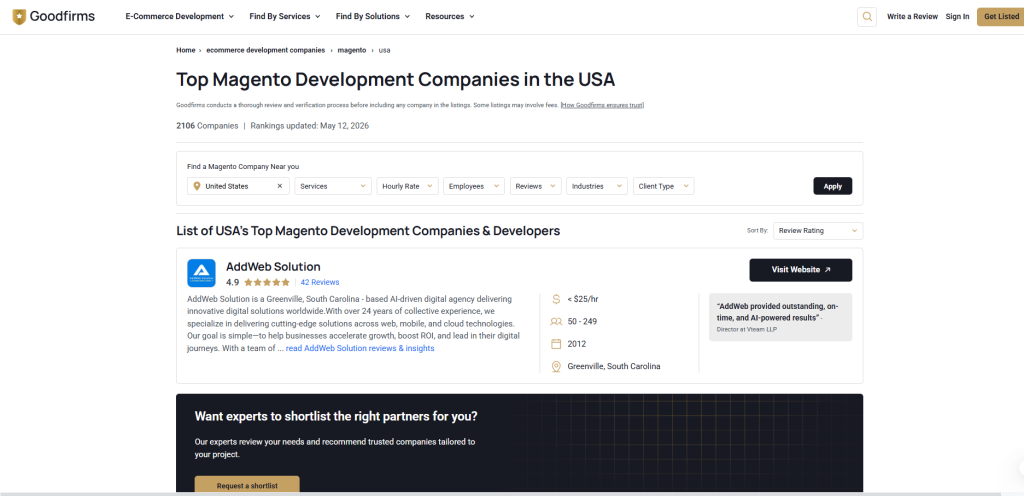Open read AddWeb Solution reviews & insights
The height and width of the screenshot is (496, 1024).
coord(360,349)
